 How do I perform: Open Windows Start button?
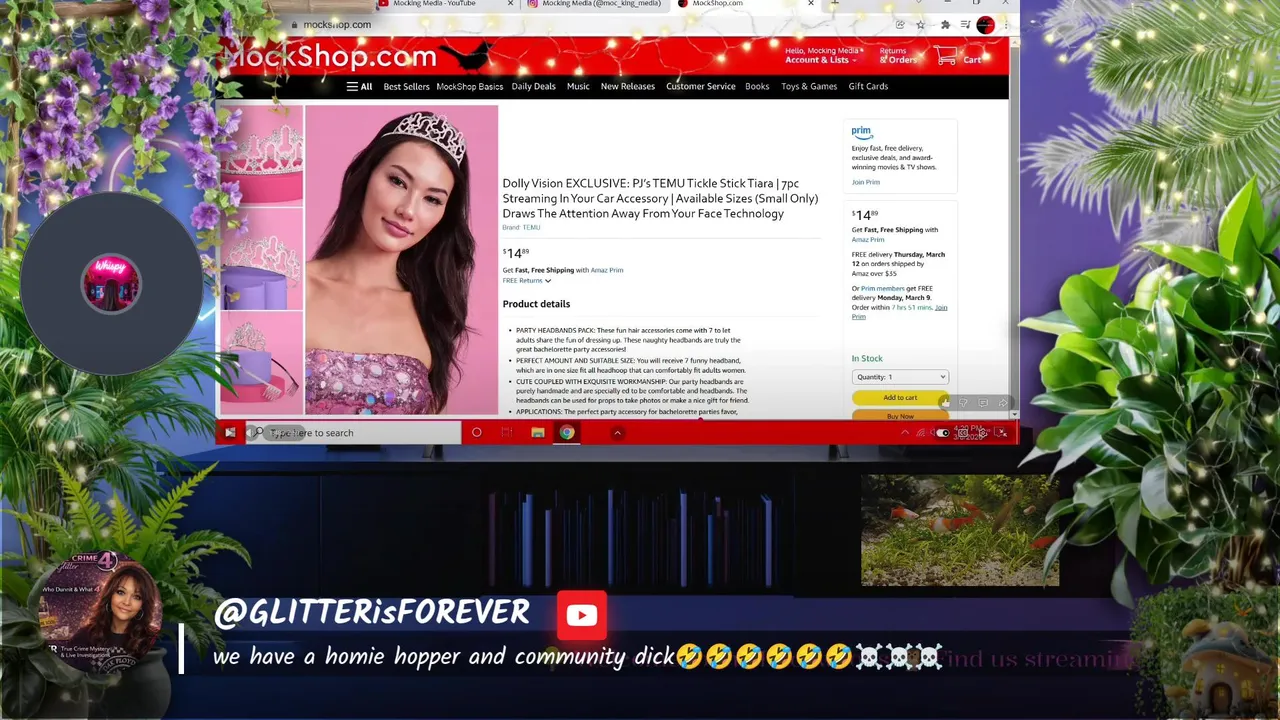click(230, 433)
